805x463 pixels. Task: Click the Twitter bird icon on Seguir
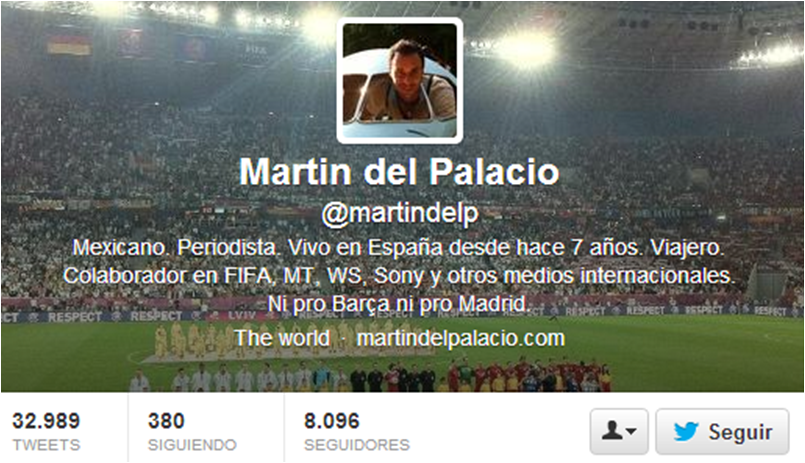pos(686,432)
